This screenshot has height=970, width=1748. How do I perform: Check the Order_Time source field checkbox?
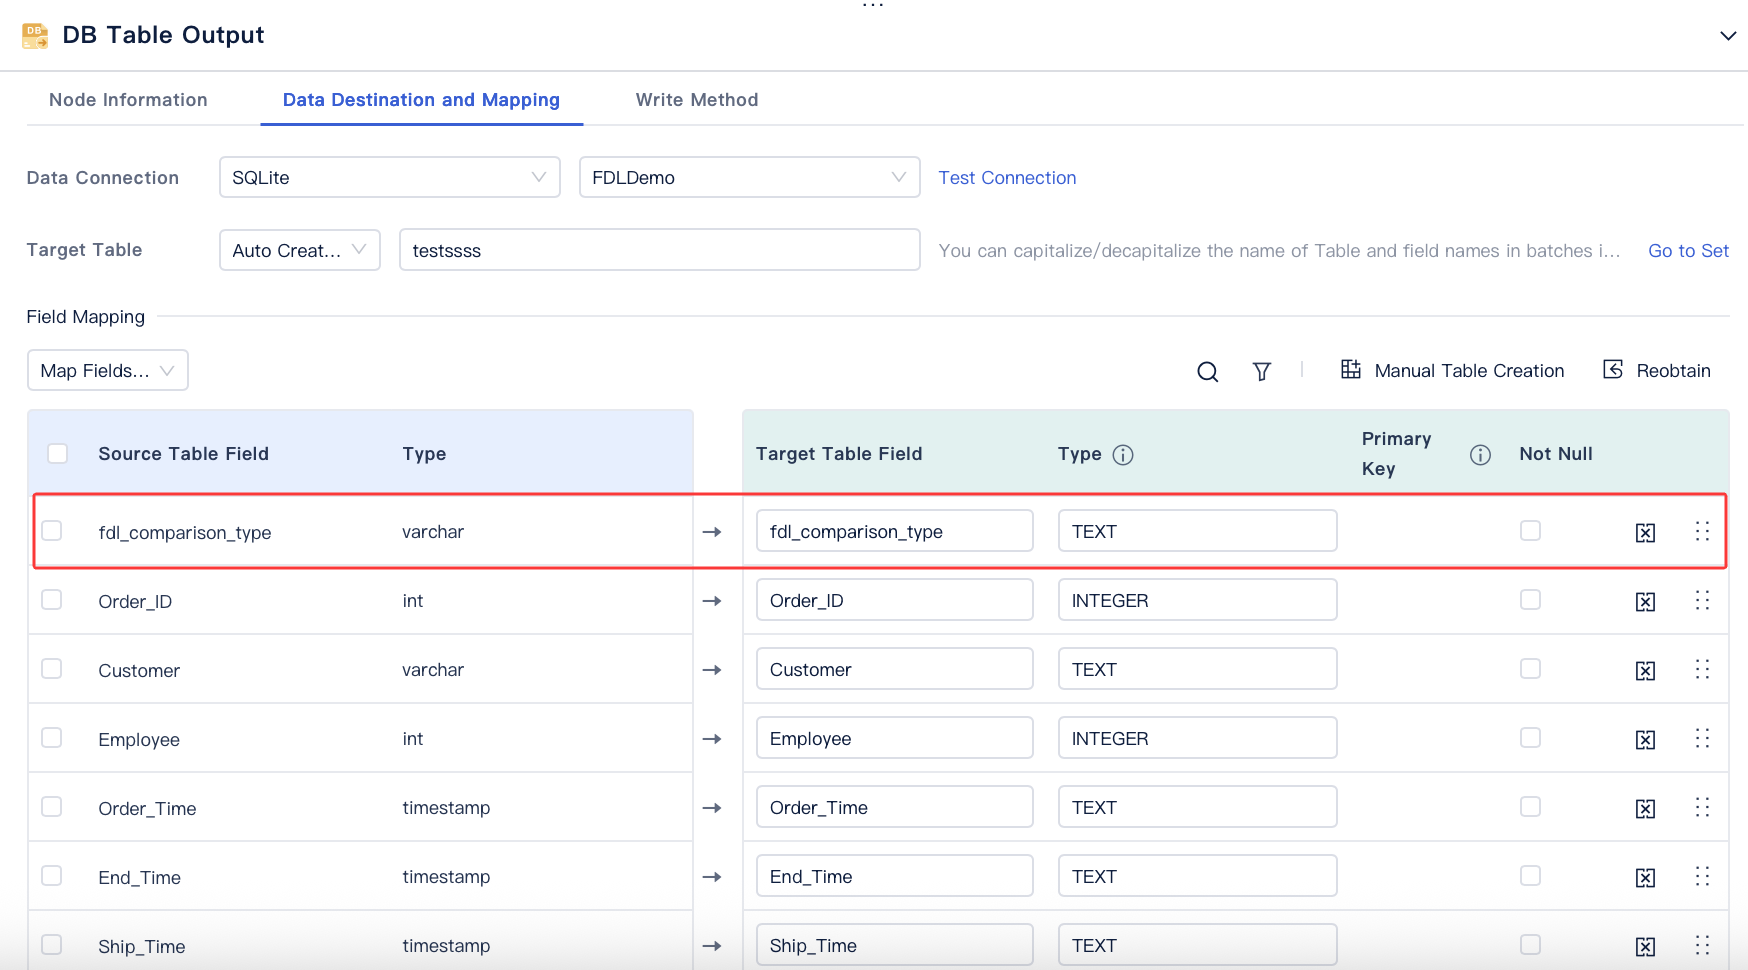52,806
